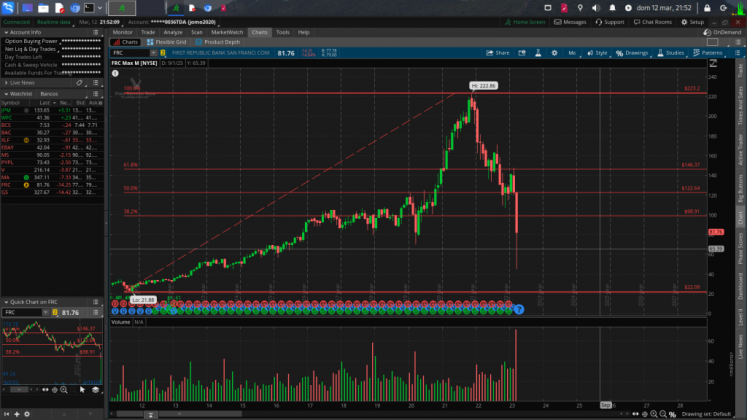
Task: Click Quick Chart zoom-in magnifier icon
Action: click(x=64, y=390)
